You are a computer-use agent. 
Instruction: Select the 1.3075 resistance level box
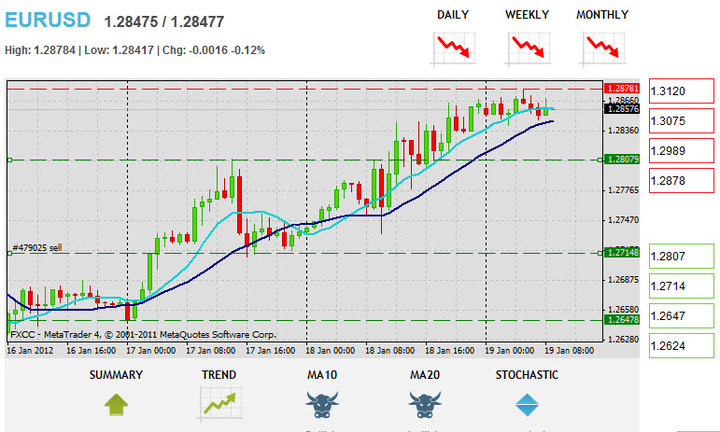point(683,121)
